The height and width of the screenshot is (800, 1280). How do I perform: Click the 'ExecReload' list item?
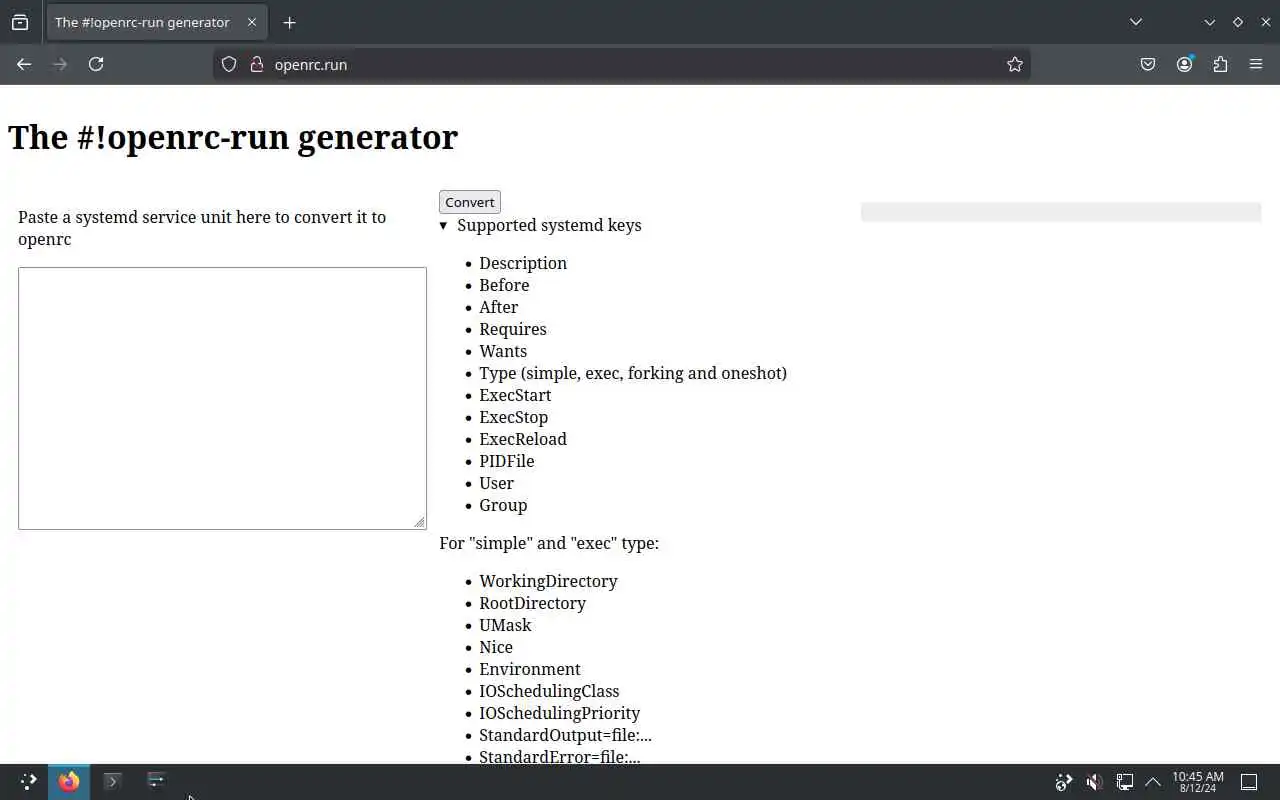click(523, 439)
